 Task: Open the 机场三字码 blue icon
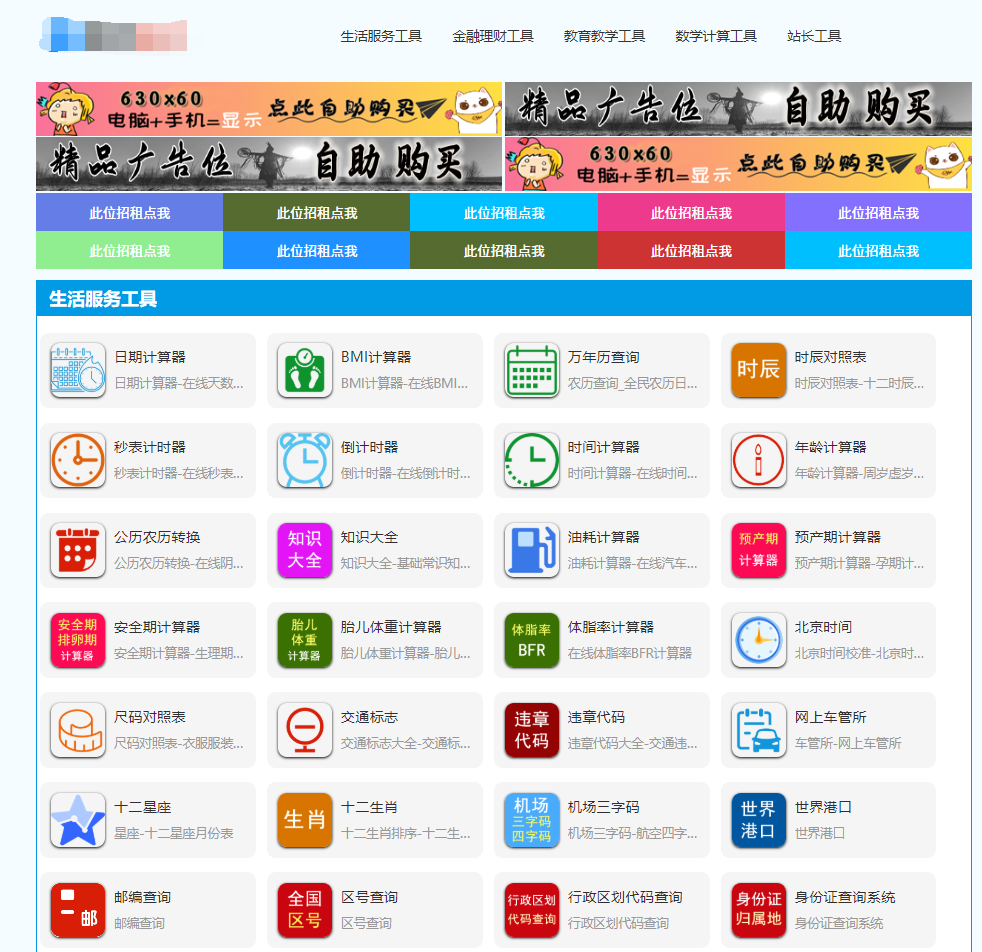pos(531,820)
